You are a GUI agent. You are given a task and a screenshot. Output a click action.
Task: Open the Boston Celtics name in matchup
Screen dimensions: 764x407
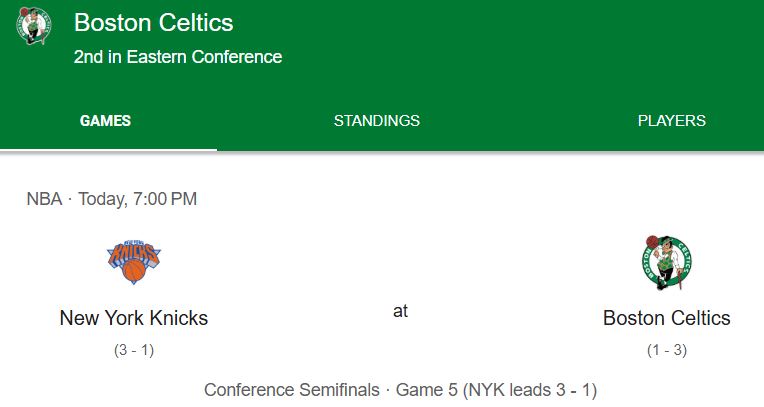coord(667,318)
